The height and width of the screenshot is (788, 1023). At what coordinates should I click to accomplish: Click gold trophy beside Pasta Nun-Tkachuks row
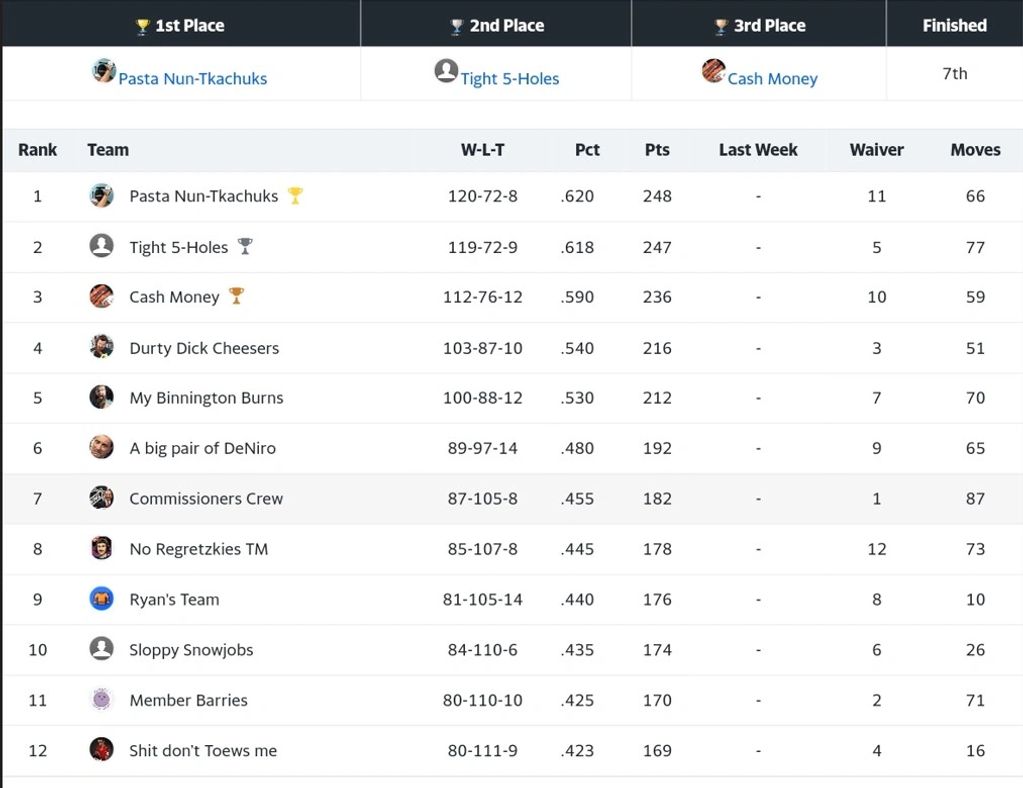pos(295,195)
